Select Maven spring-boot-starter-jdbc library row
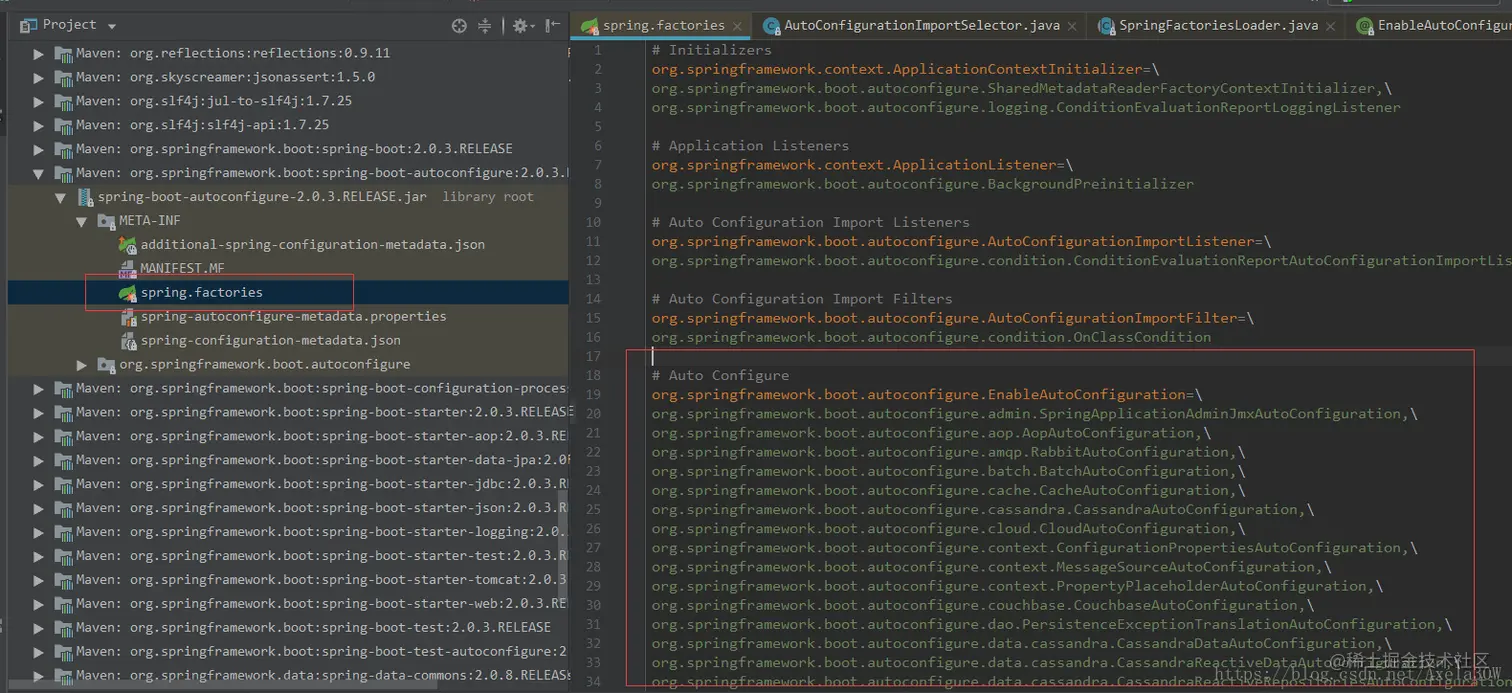 pos(288,484)
